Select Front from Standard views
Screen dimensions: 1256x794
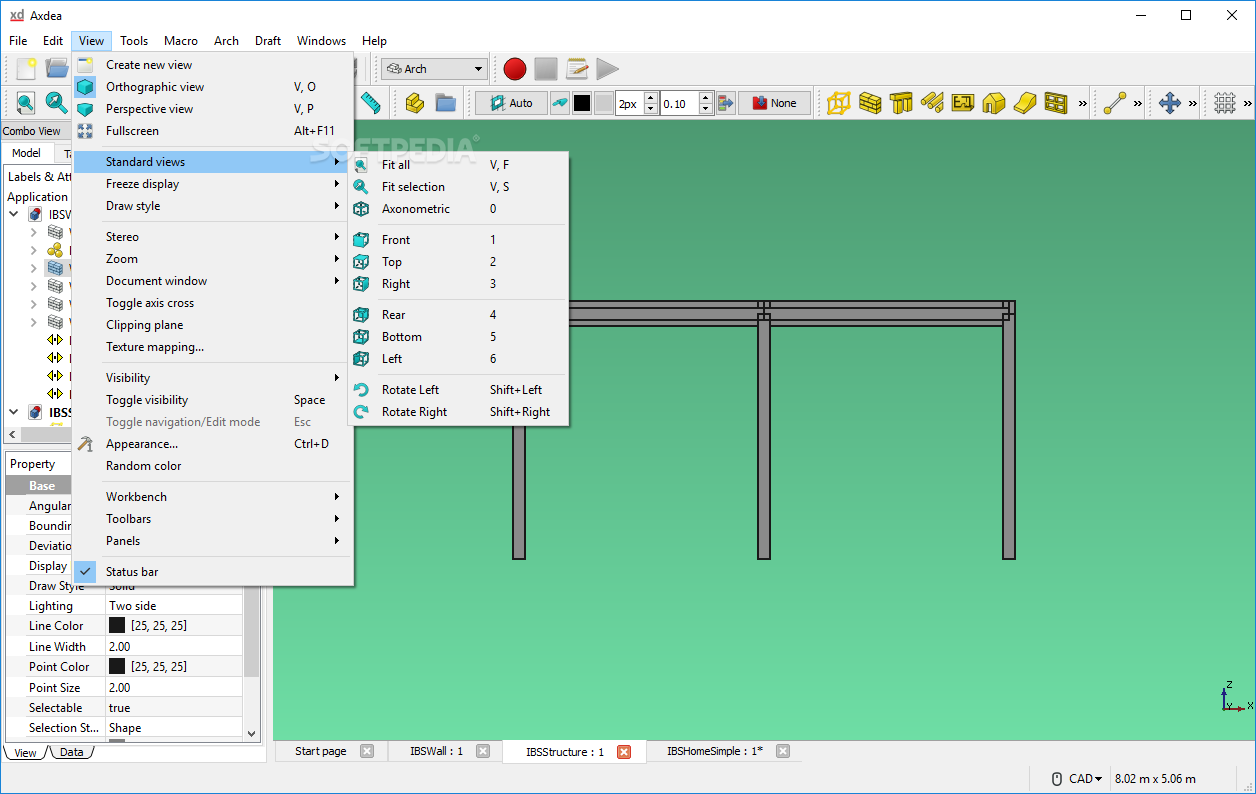click(x=458, y=240)
